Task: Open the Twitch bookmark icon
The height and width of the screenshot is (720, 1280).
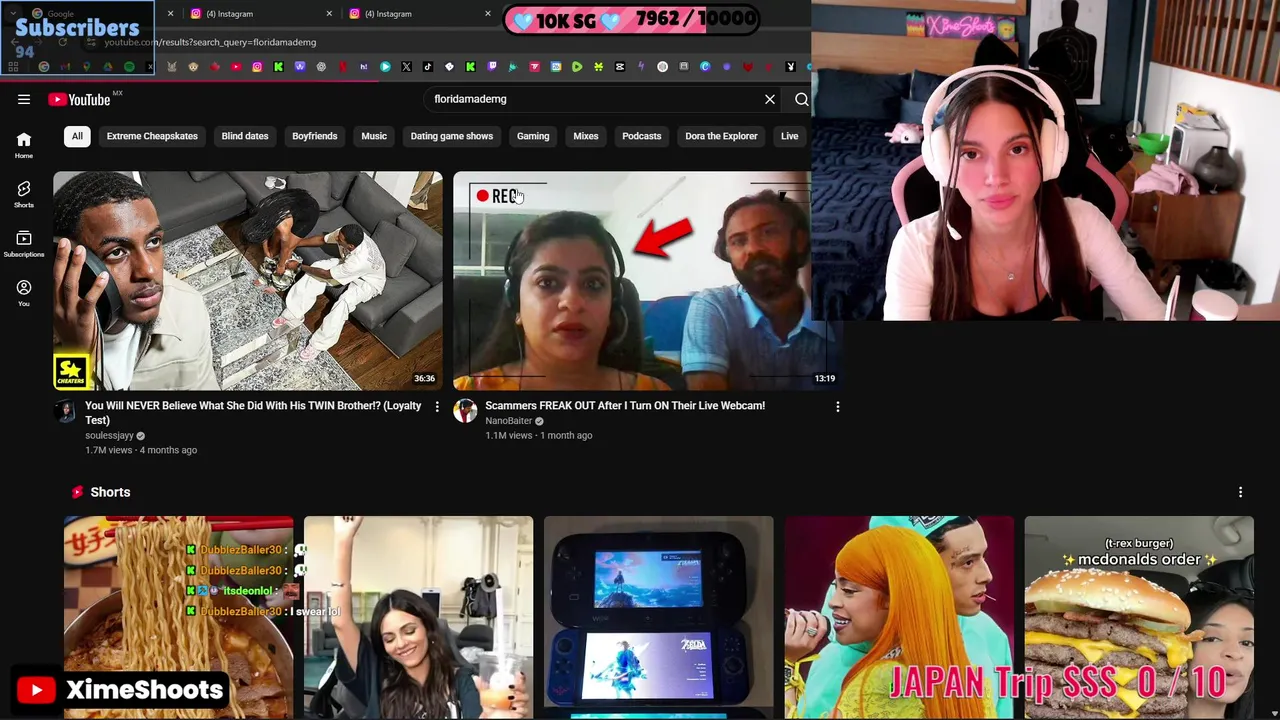Action: point(492,67)
